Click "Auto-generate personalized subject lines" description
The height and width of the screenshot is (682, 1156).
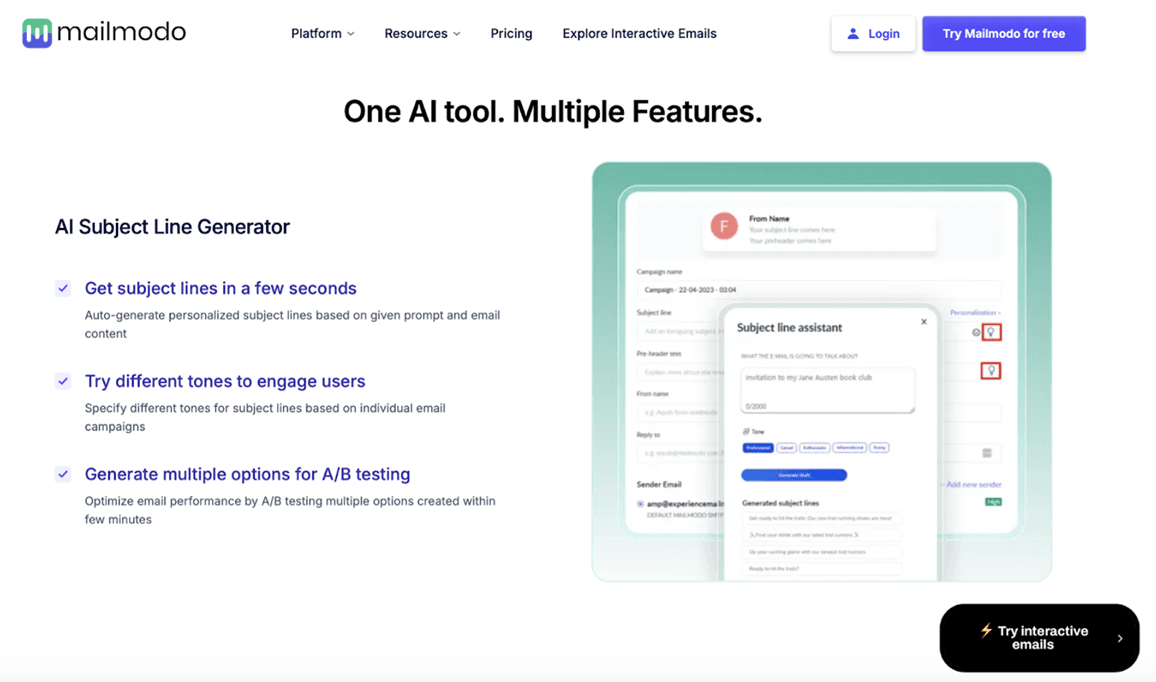292,324
